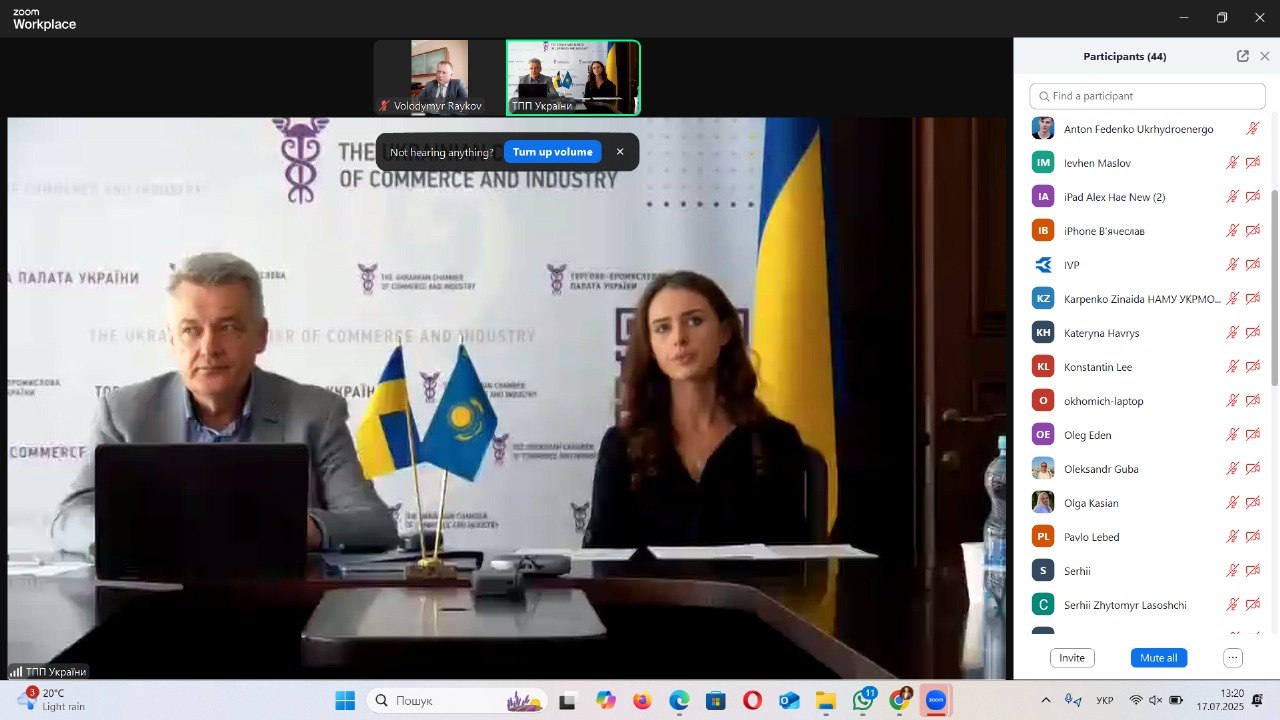Select participant name Pavlo Lebed

click(1091, 537)
